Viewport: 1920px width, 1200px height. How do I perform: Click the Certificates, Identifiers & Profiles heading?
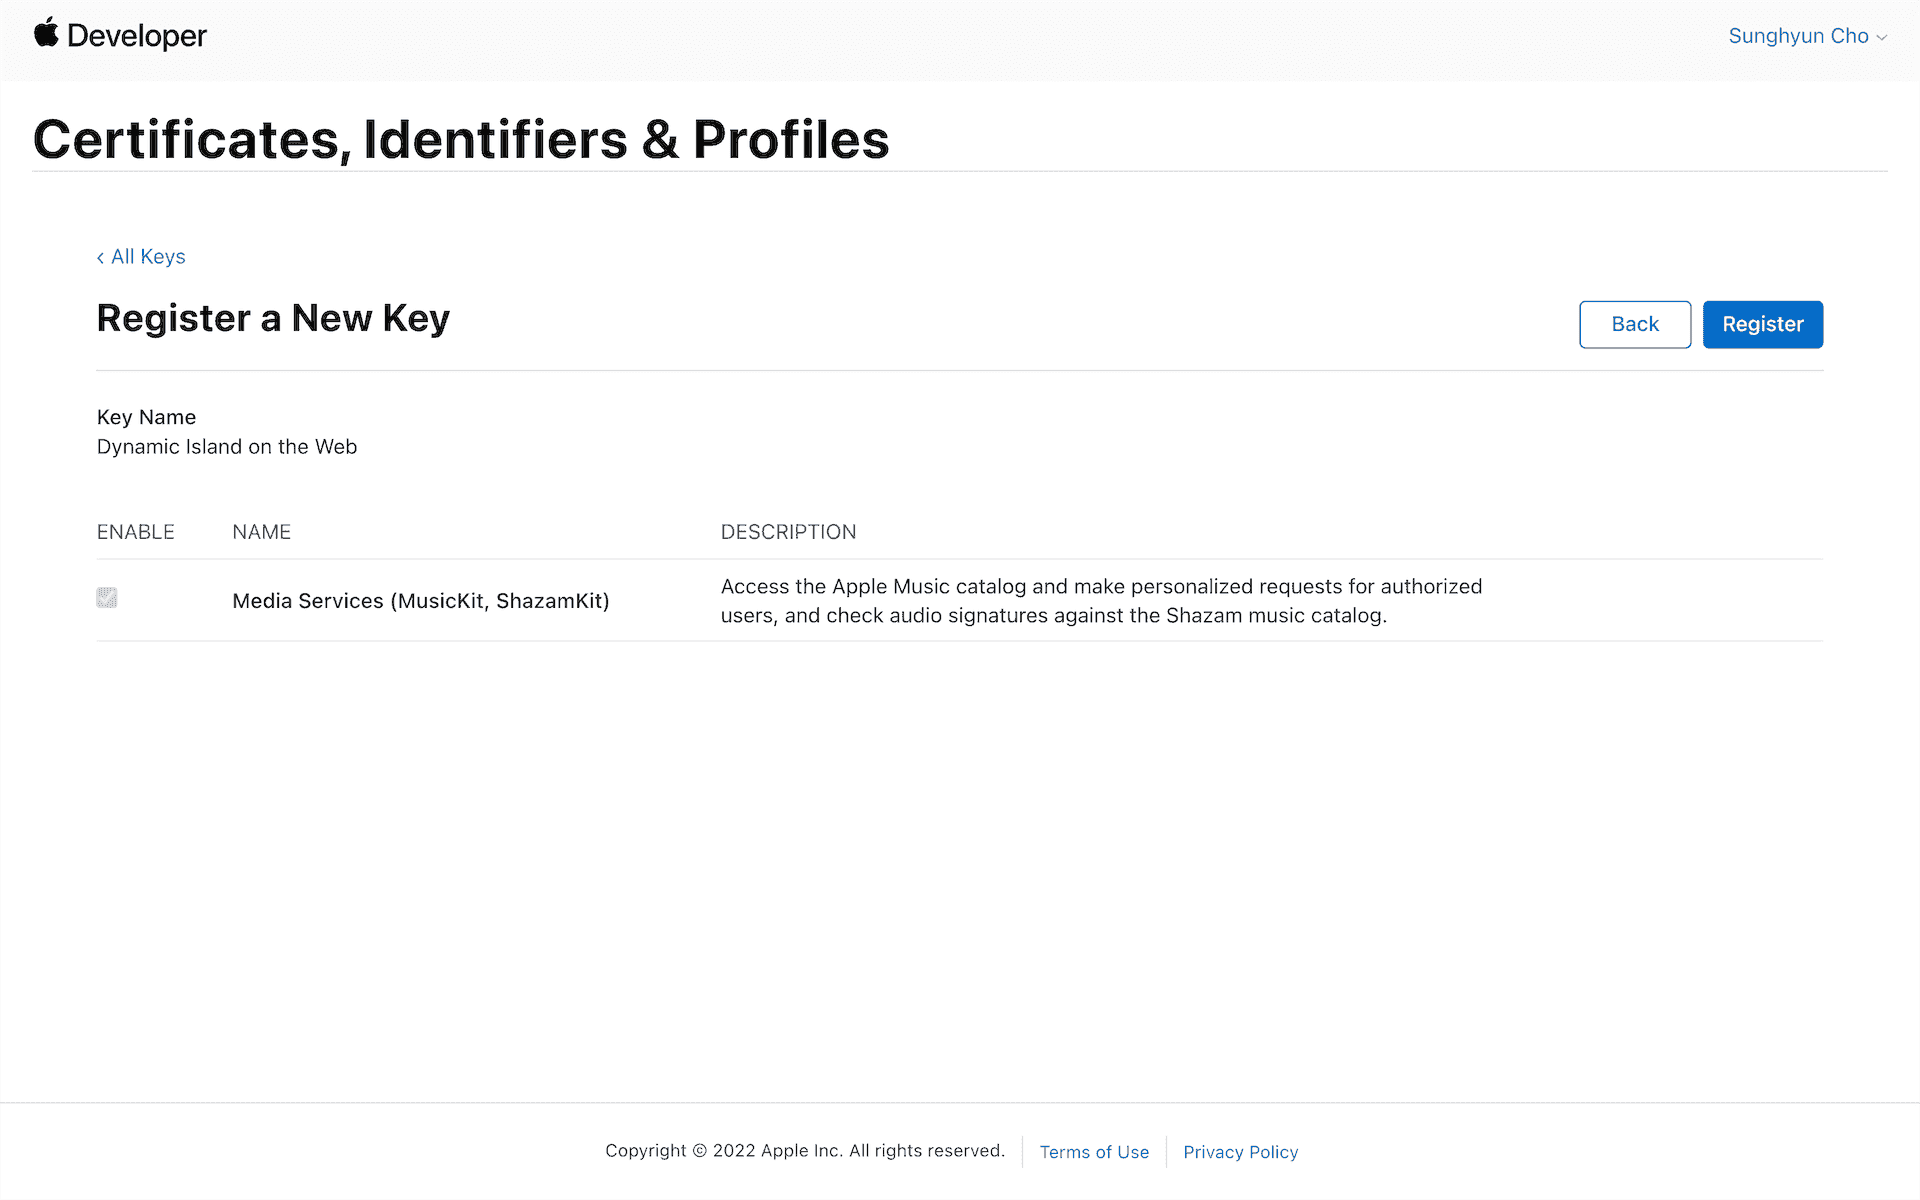[461, 139]
